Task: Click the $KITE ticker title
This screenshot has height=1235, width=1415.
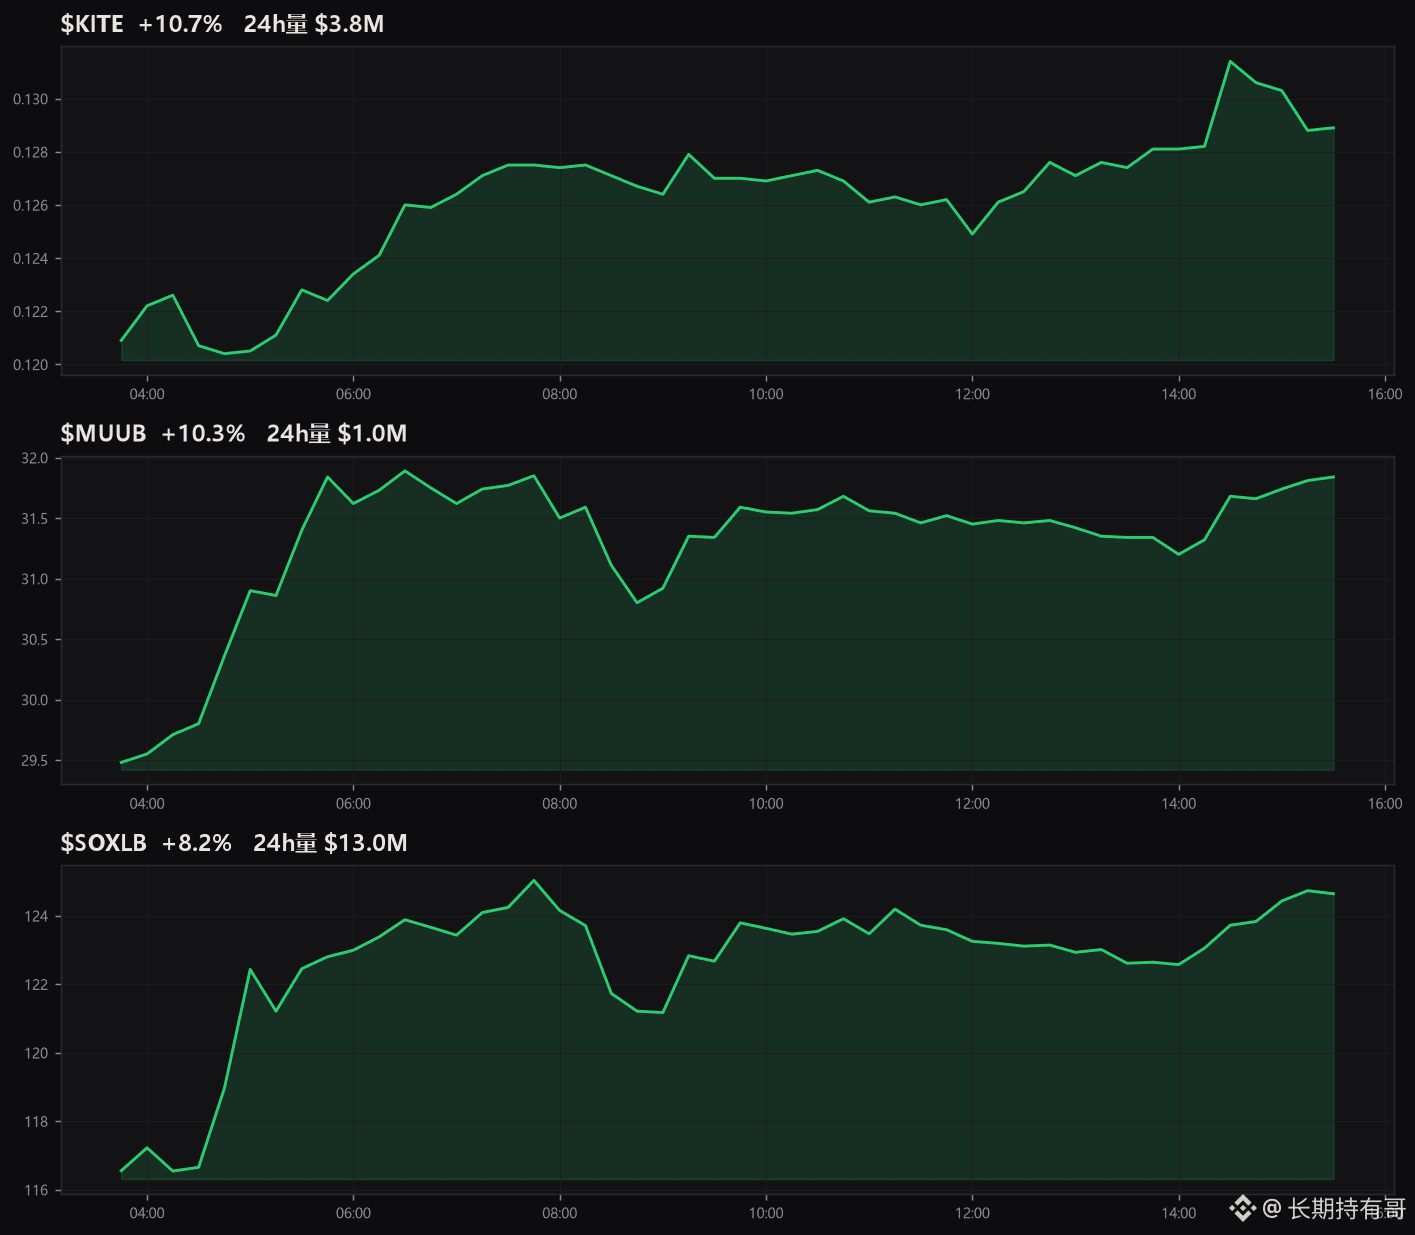Action: click(x=92, y=24)
